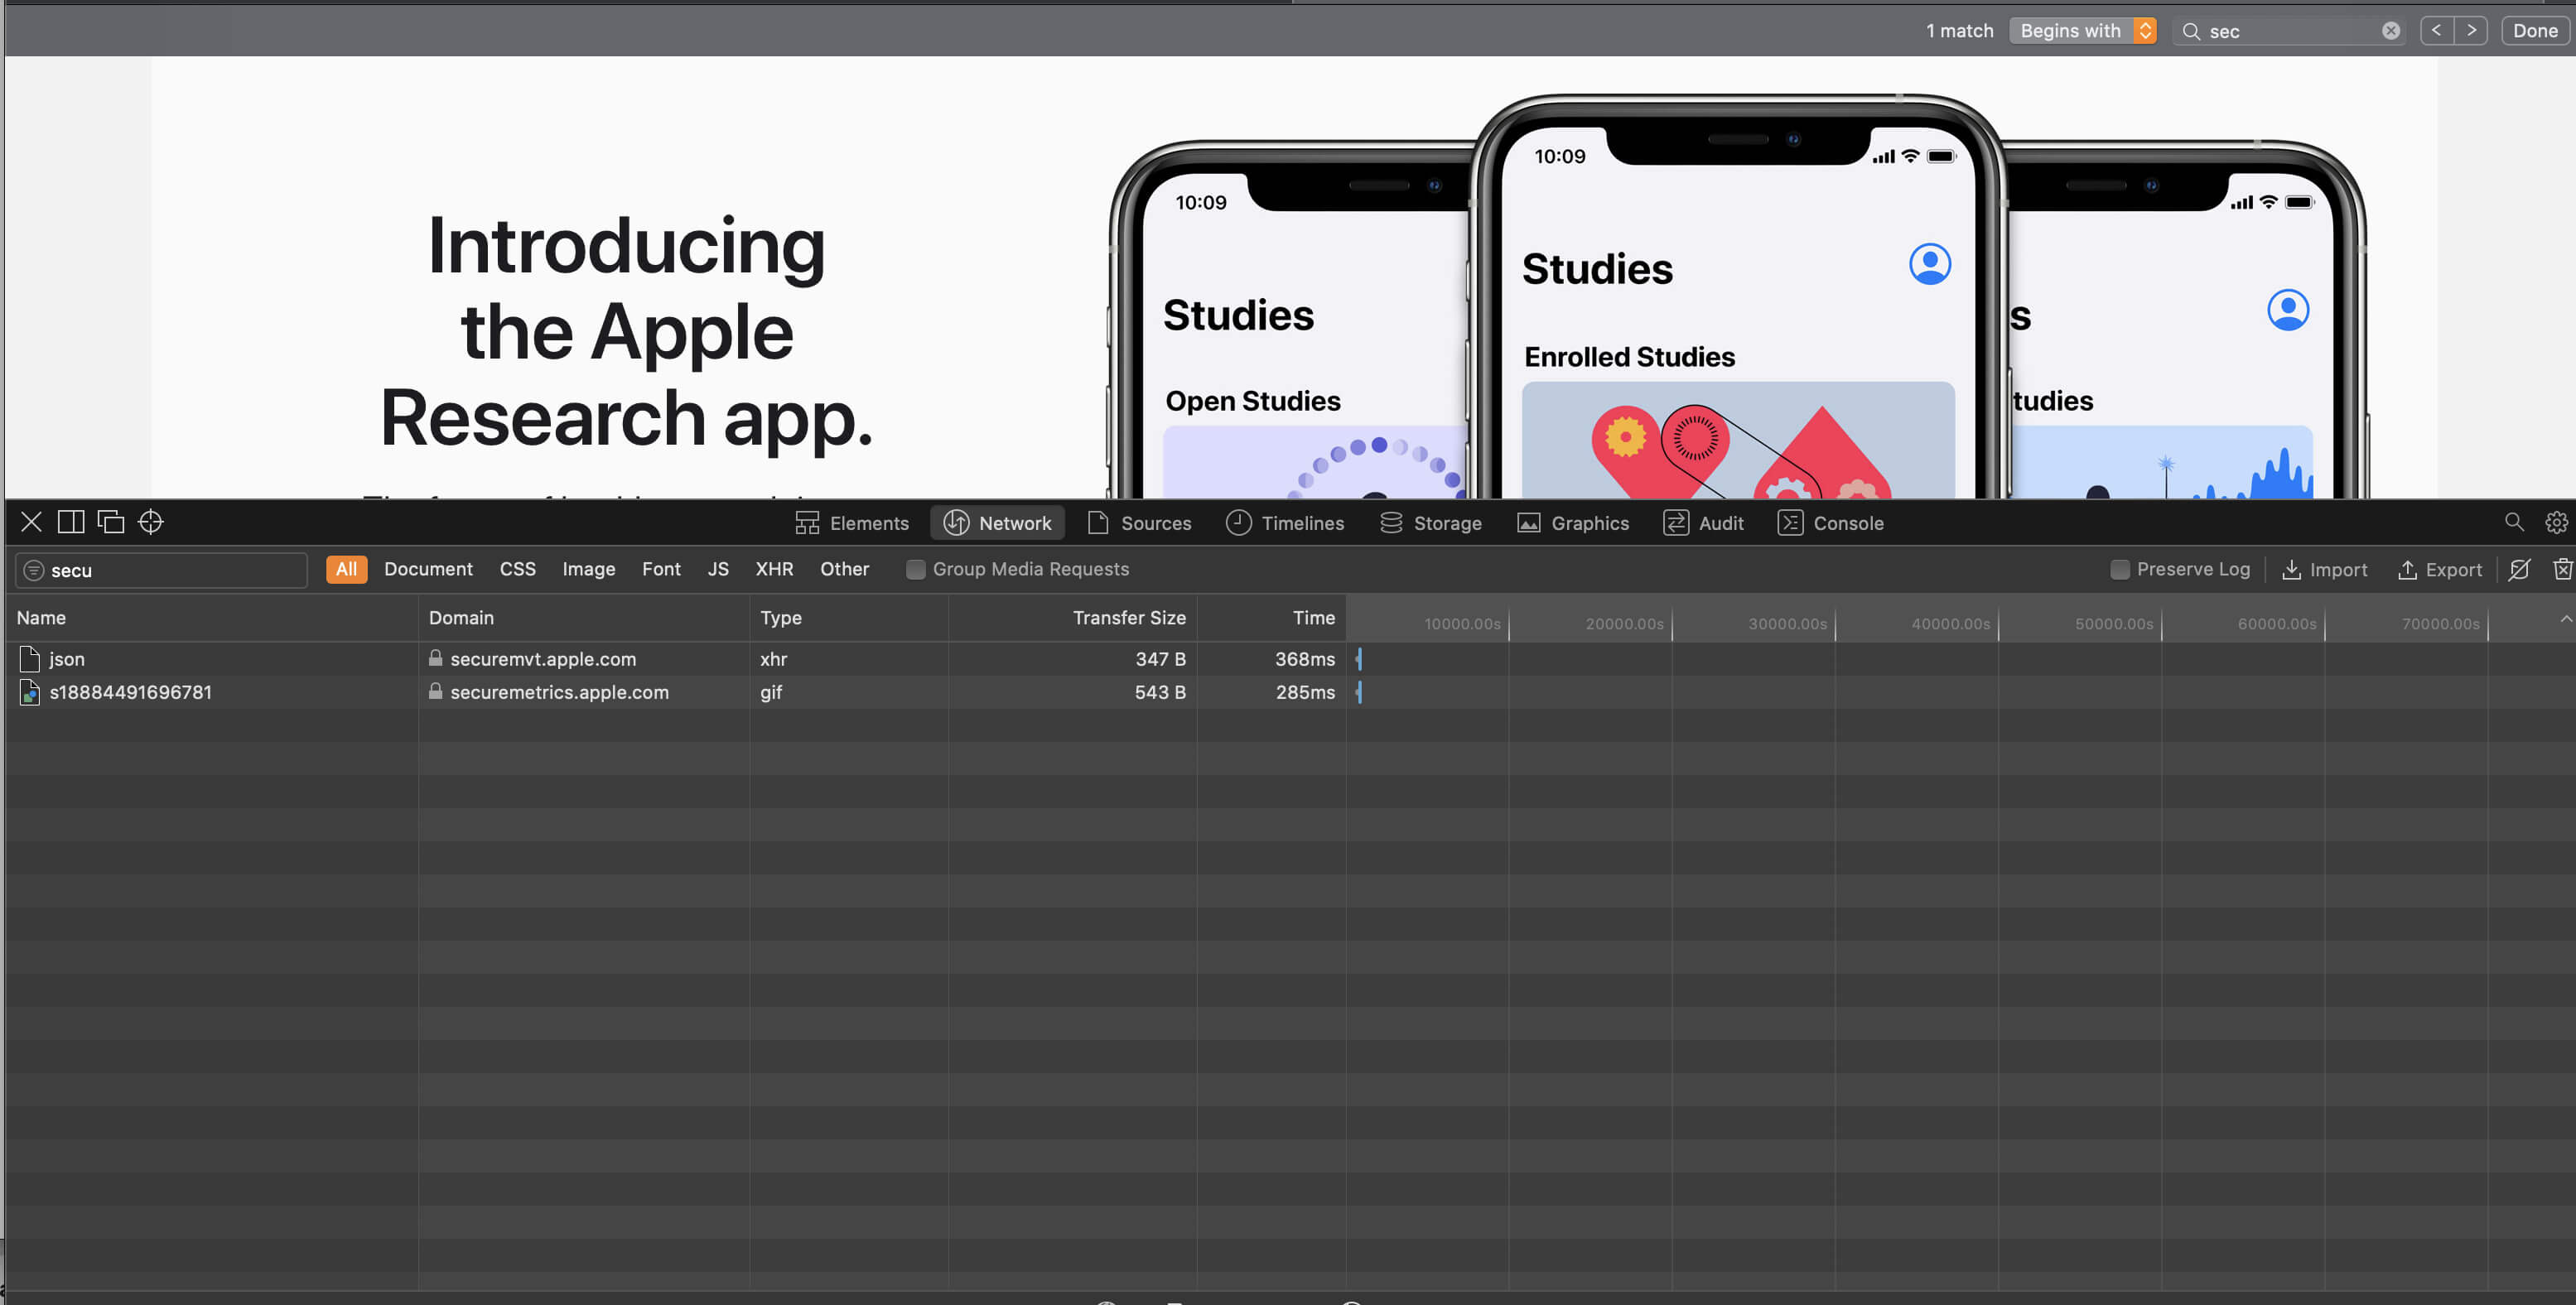Click the Done button in find bar
This screenshot has width=2576, height=1305.
(2534, 31)
